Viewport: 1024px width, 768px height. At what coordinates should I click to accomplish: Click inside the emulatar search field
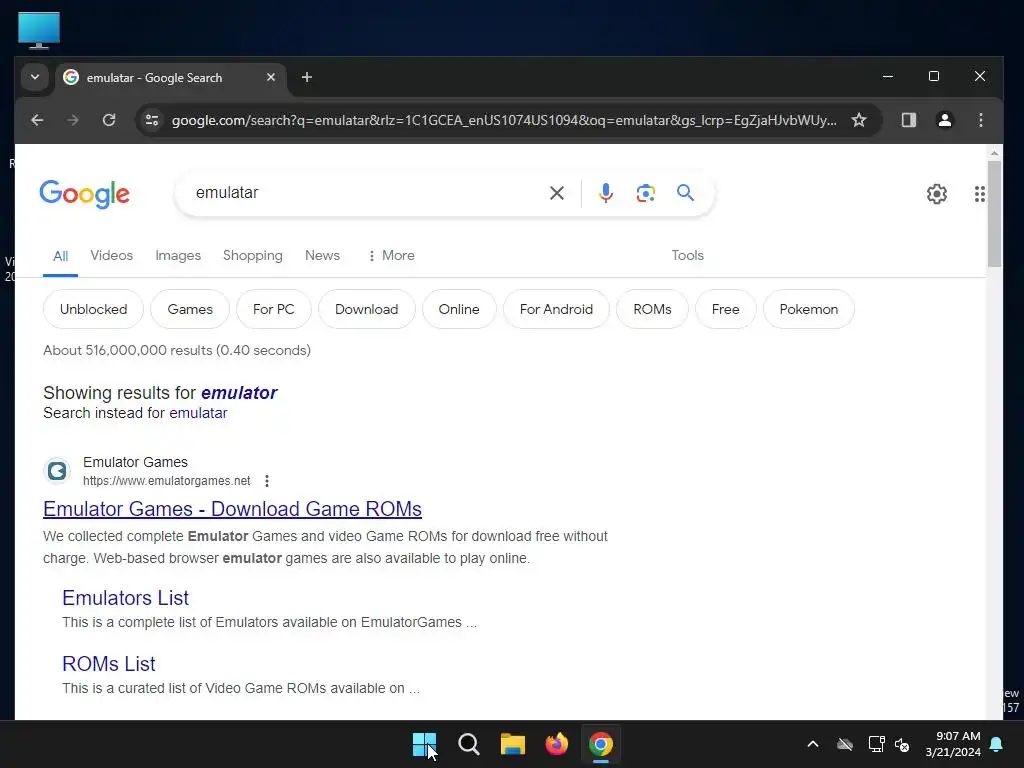[366, 193]
